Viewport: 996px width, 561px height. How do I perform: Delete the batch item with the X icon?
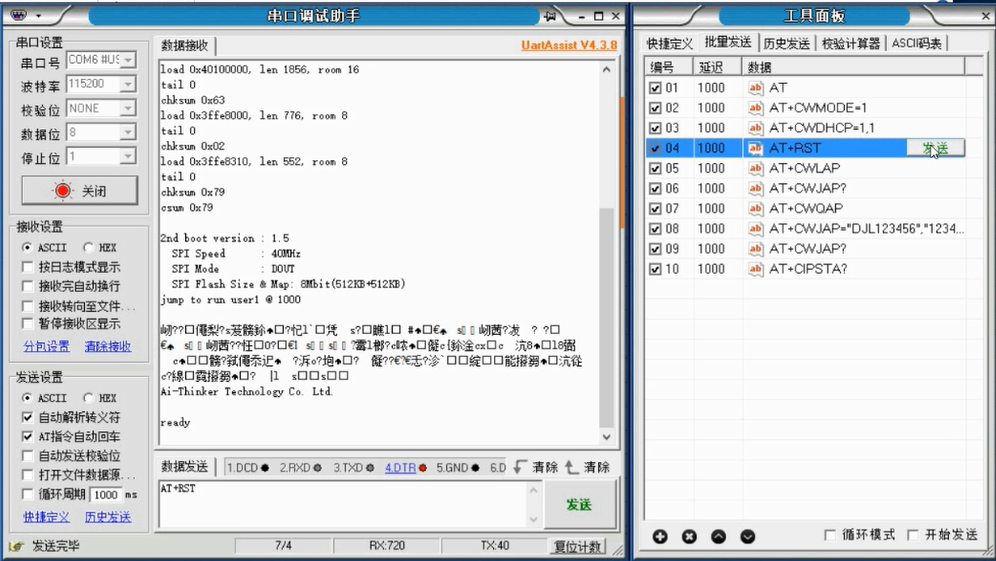click(x=689, y=537)
